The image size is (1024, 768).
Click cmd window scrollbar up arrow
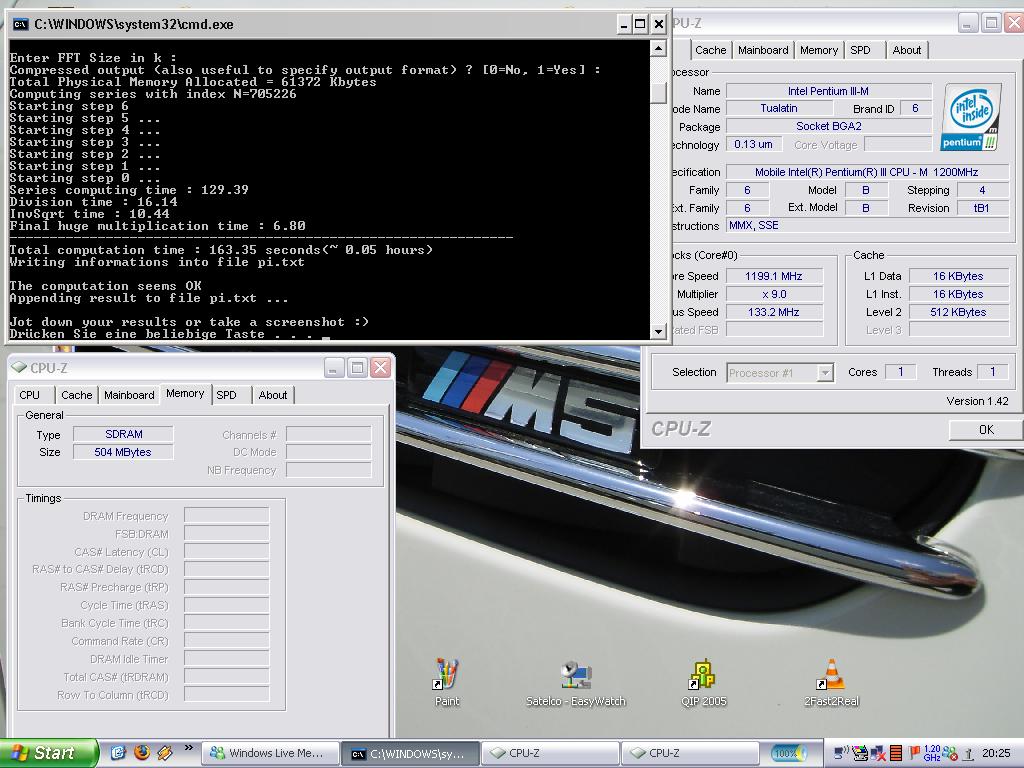658,48
